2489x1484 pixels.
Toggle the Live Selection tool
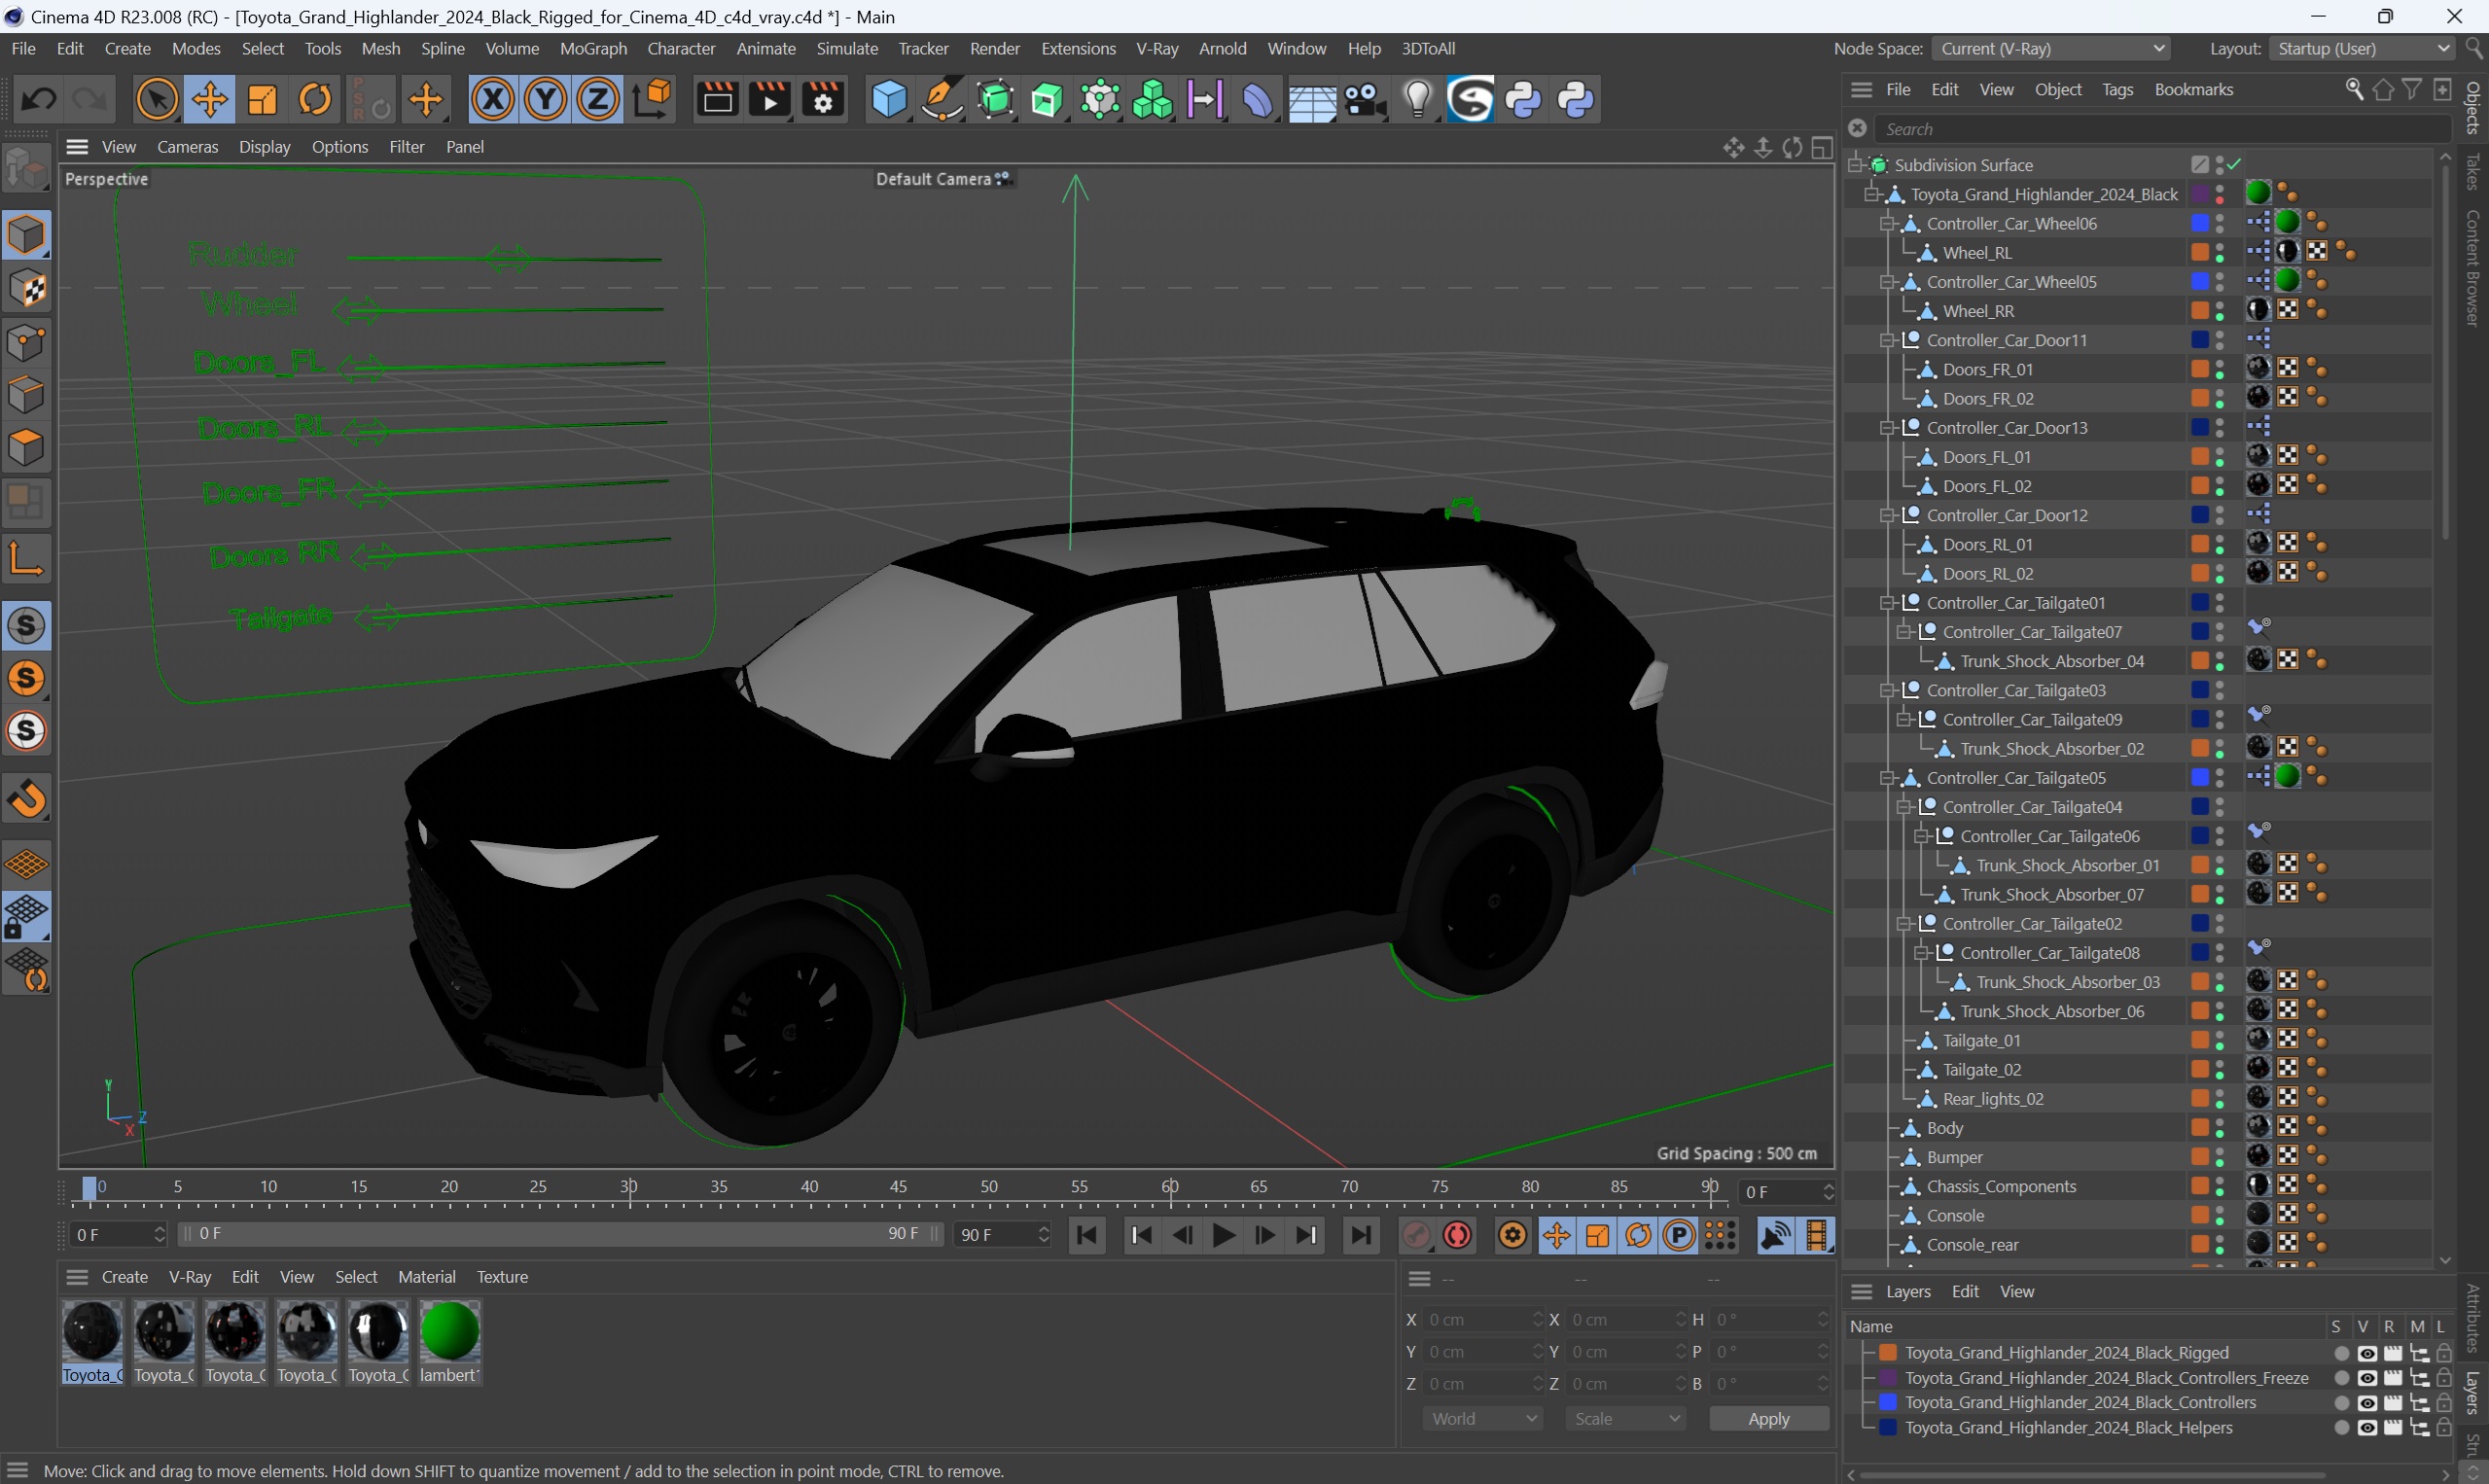156,99
